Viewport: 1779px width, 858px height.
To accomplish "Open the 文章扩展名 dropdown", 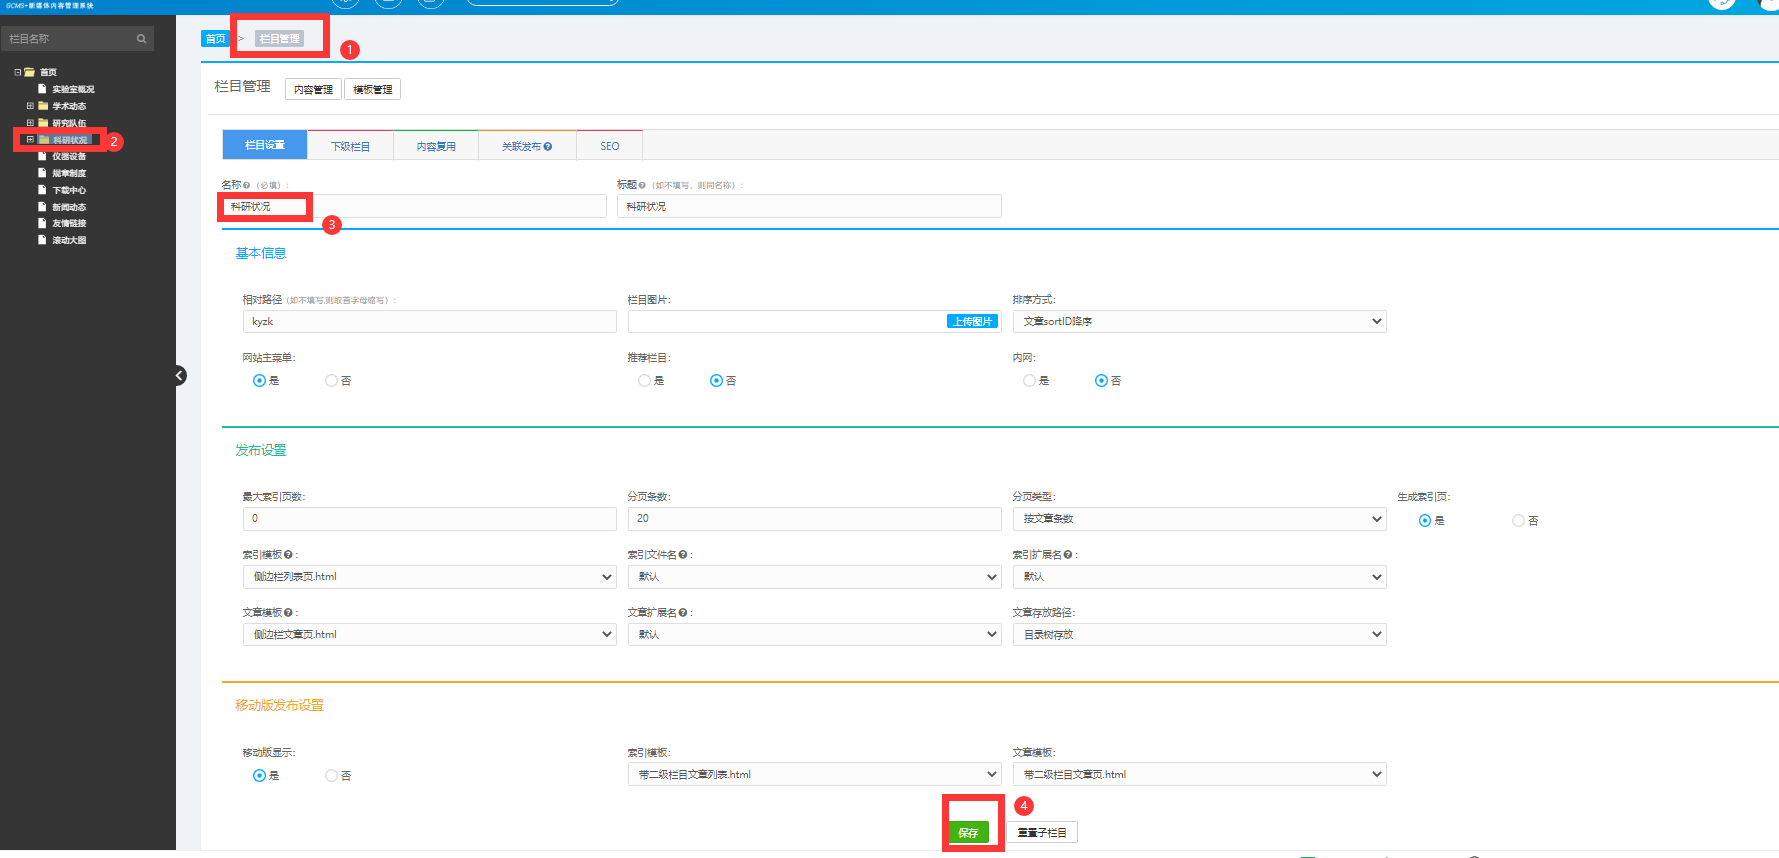I will [814, 635].
